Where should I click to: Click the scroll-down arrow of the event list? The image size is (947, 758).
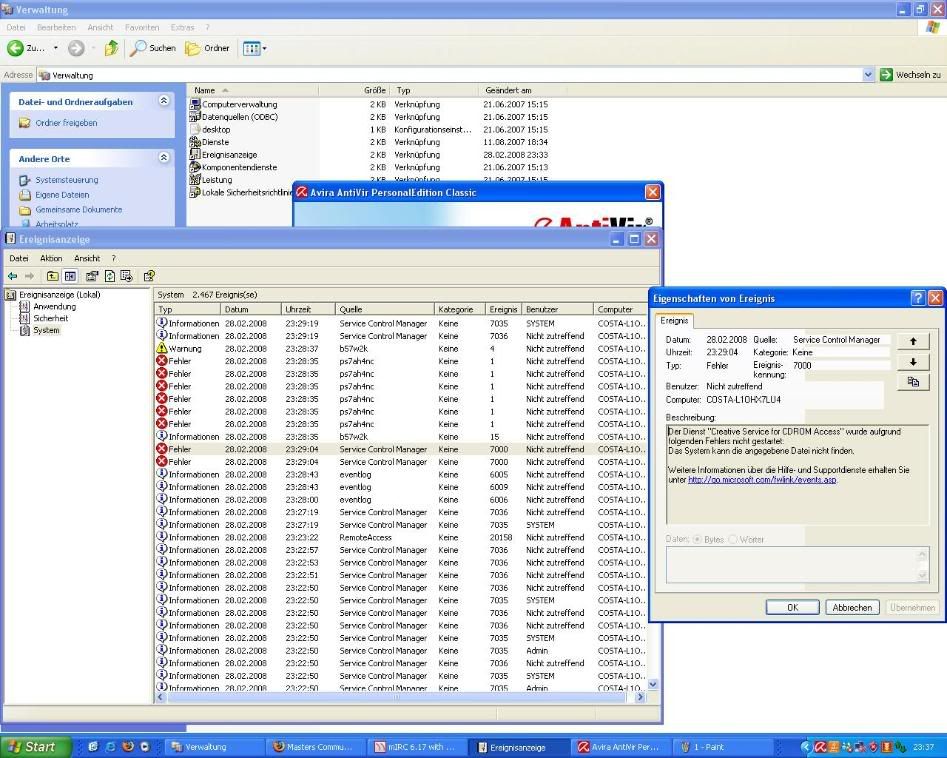tap(652, 684)
